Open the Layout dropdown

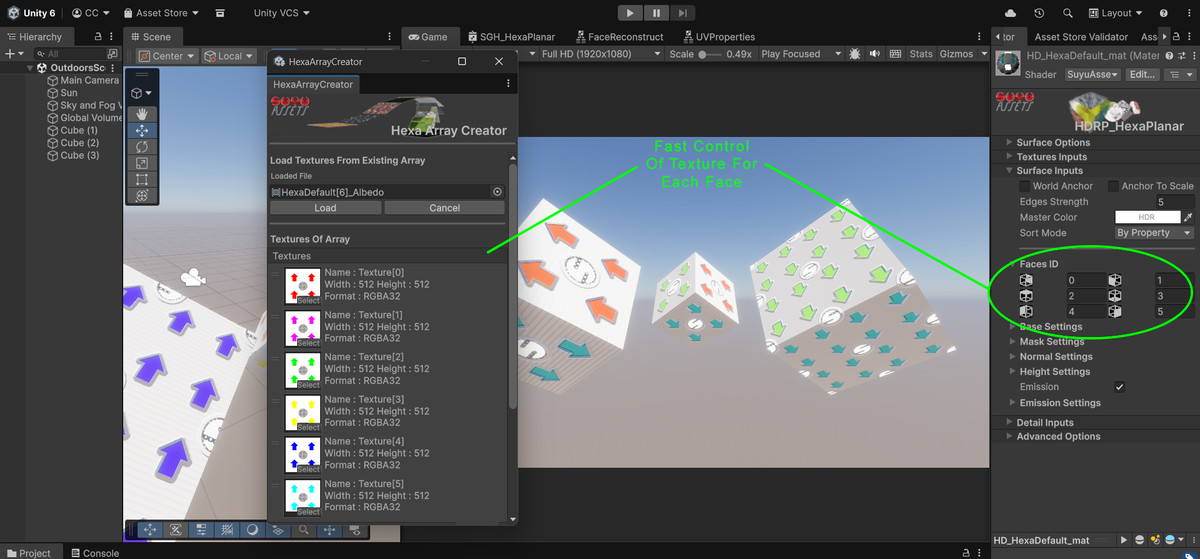tap(1117, 13)
